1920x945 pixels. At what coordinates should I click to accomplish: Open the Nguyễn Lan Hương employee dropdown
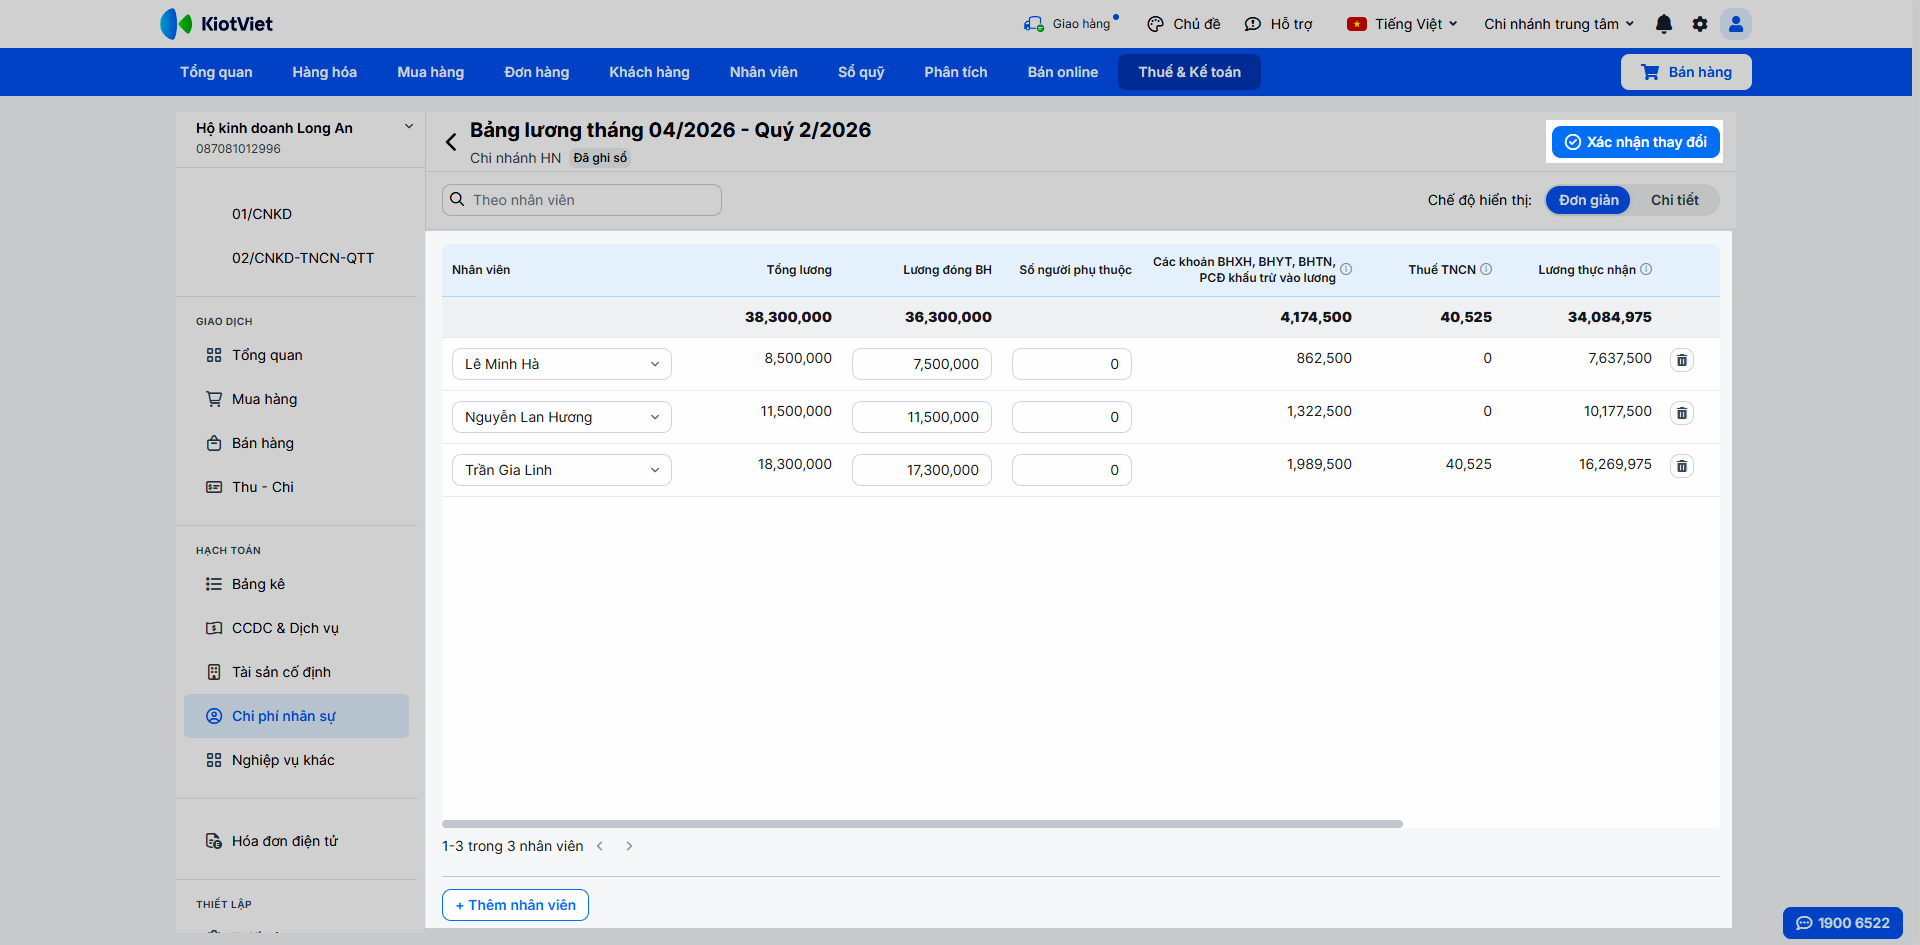(x=562, y=417)
